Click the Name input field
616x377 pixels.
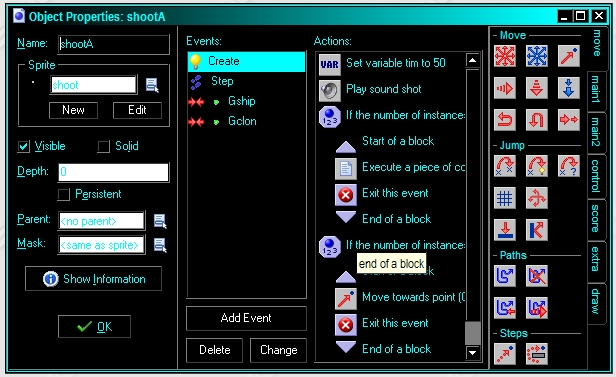pos(114,44)
